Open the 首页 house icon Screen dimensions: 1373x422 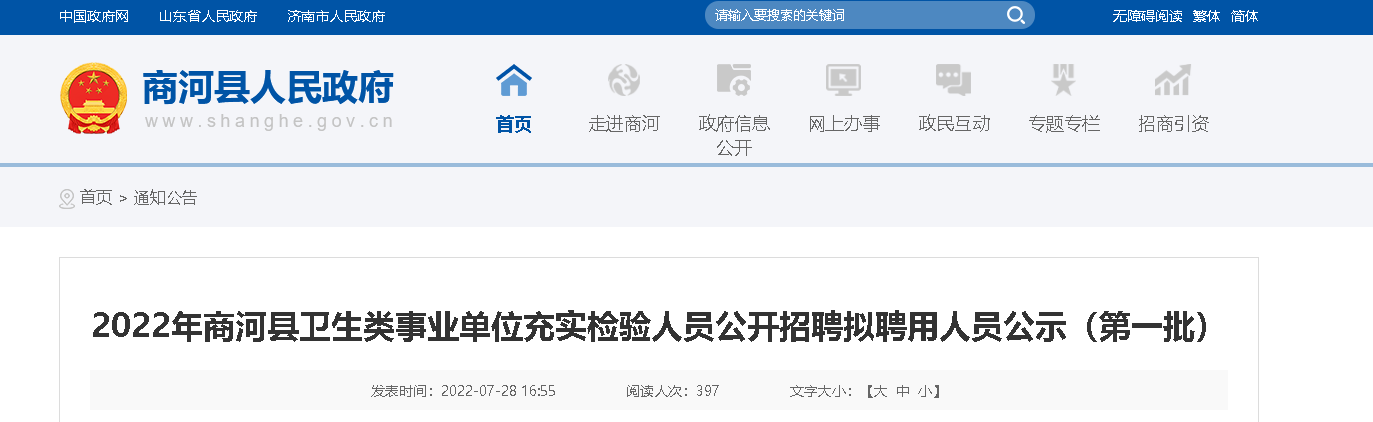[514, 79]
